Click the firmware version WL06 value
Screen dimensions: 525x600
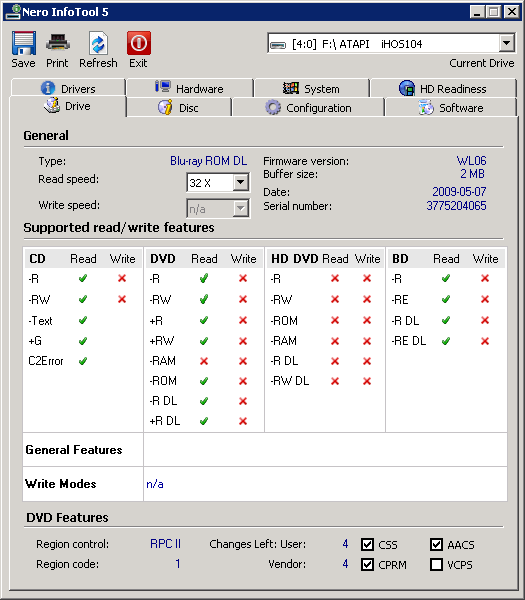coord(471,161)
